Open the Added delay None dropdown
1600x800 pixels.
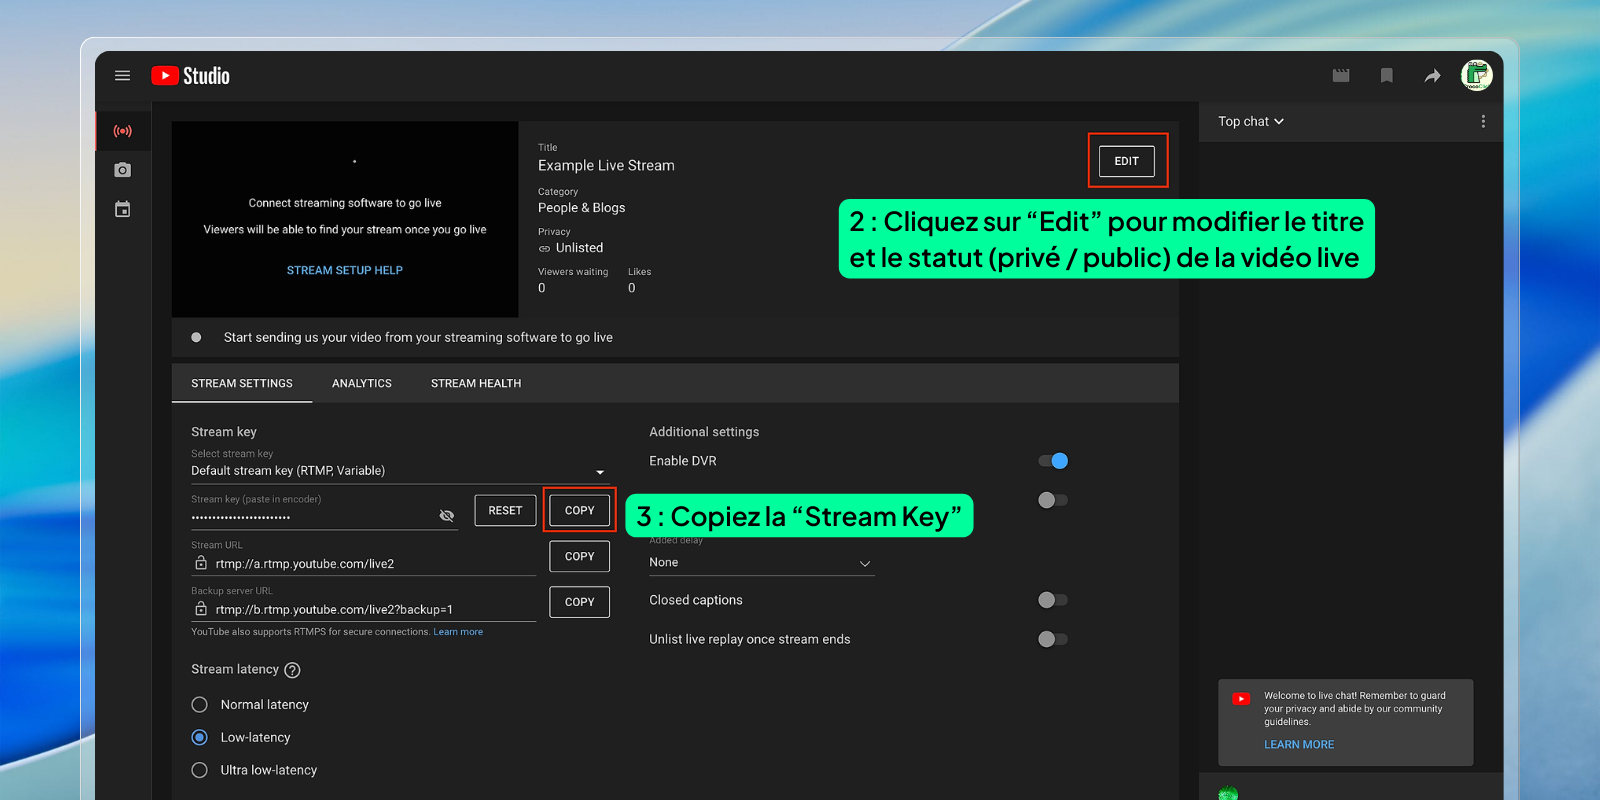[x=761, y=563]
